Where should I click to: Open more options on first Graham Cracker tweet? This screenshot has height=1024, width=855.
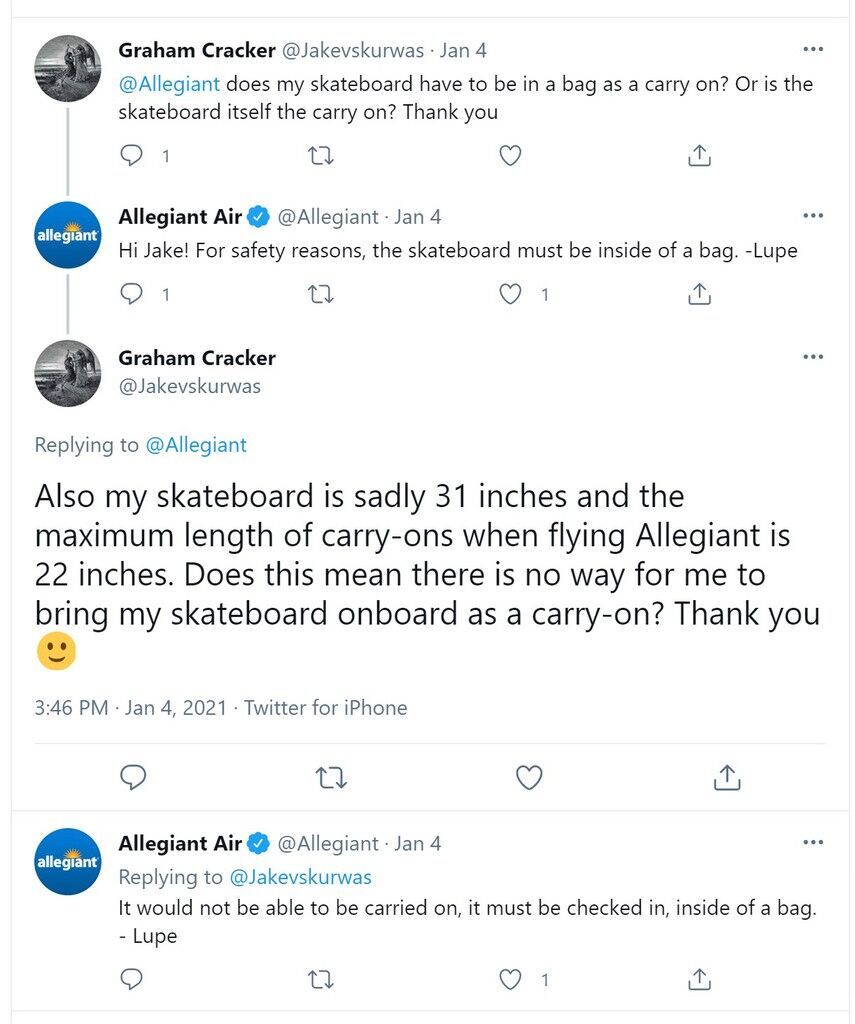coord(813,50)
